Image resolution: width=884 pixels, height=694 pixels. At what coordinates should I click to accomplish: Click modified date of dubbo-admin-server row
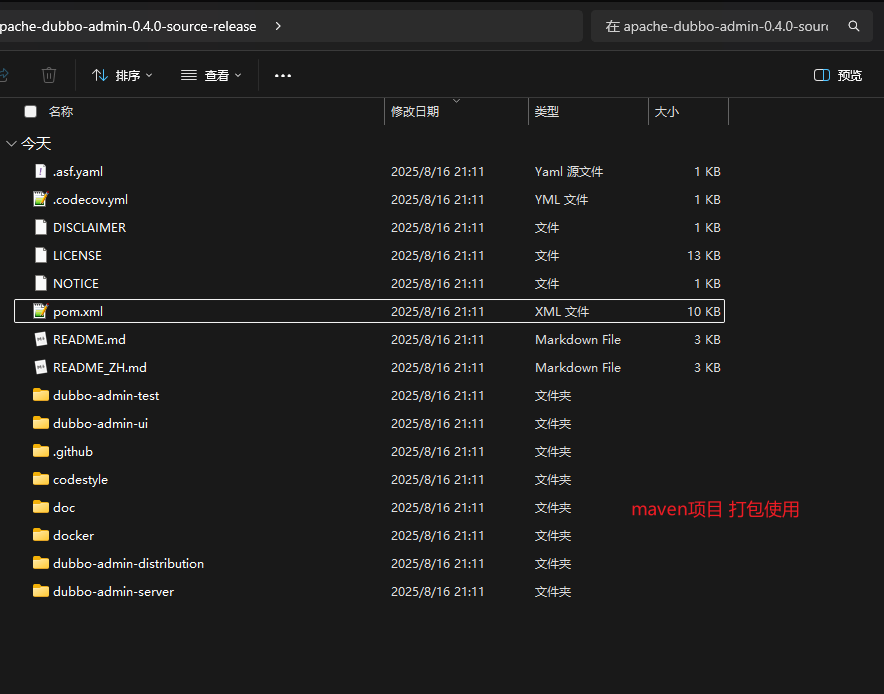click(x=437, y=591)
